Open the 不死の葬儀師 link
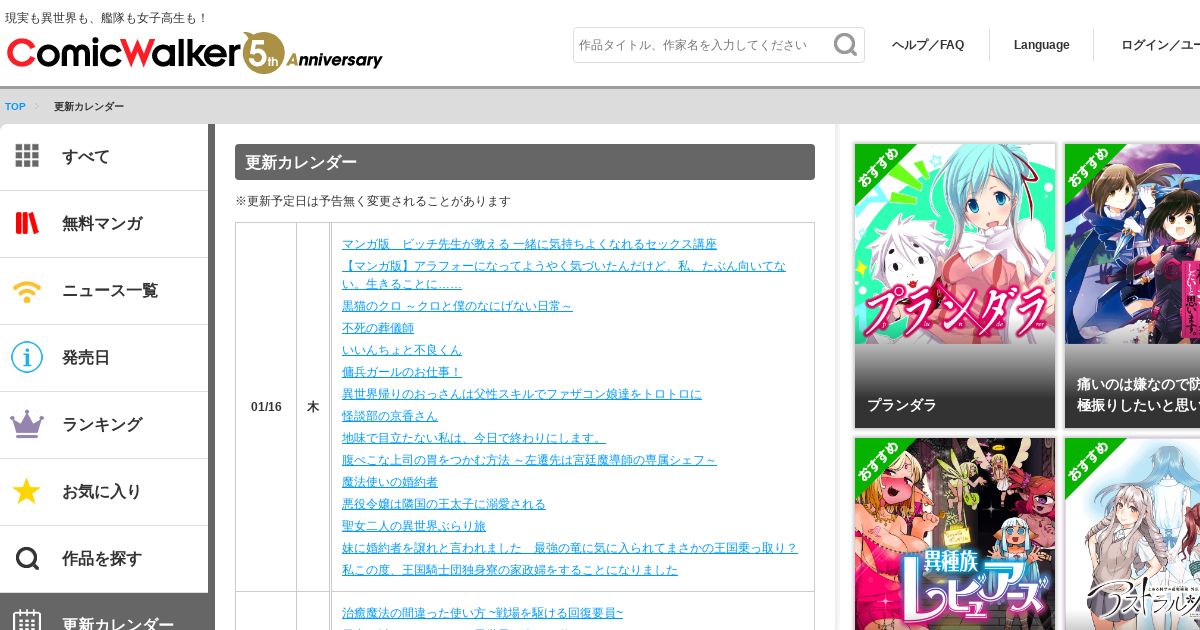 (378, 328)
